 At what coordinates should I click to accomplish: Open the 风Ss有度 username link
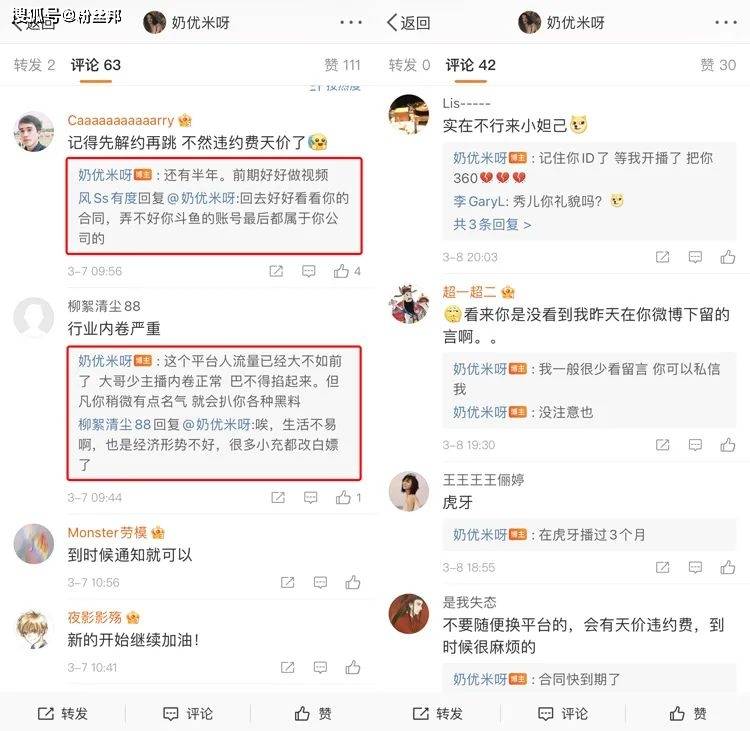pyautogui.click(x=108, y=198)
